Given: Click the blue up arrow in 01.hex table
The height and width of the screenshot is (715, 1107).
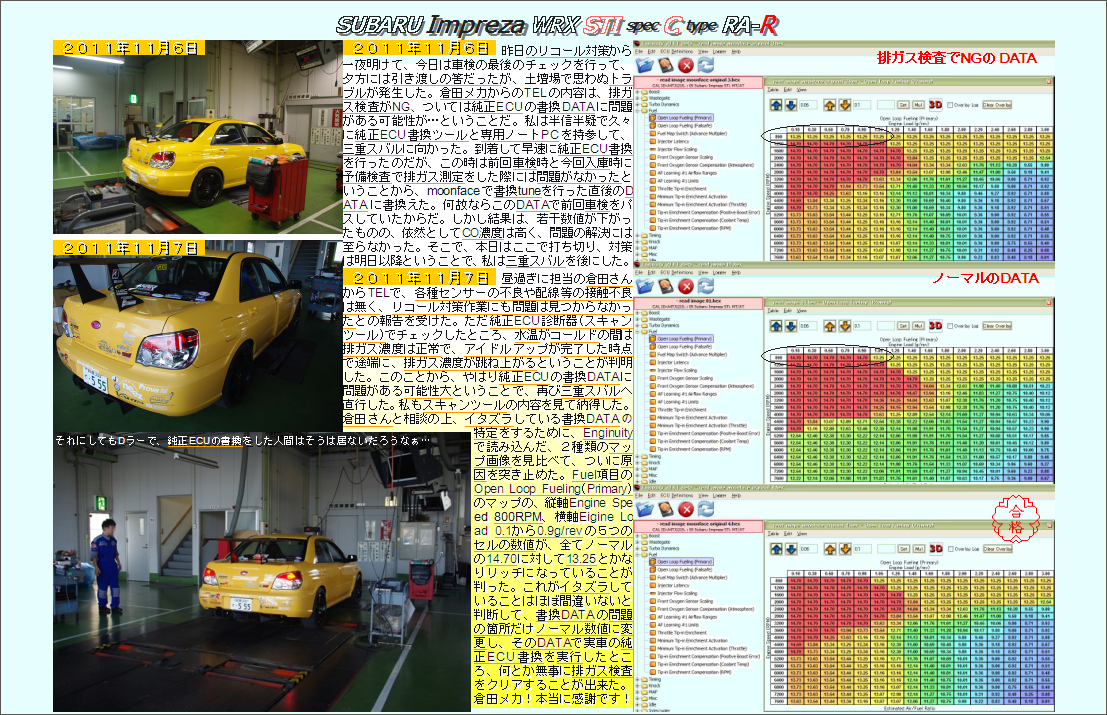Looking at the screenshot, I should (777, 326).
